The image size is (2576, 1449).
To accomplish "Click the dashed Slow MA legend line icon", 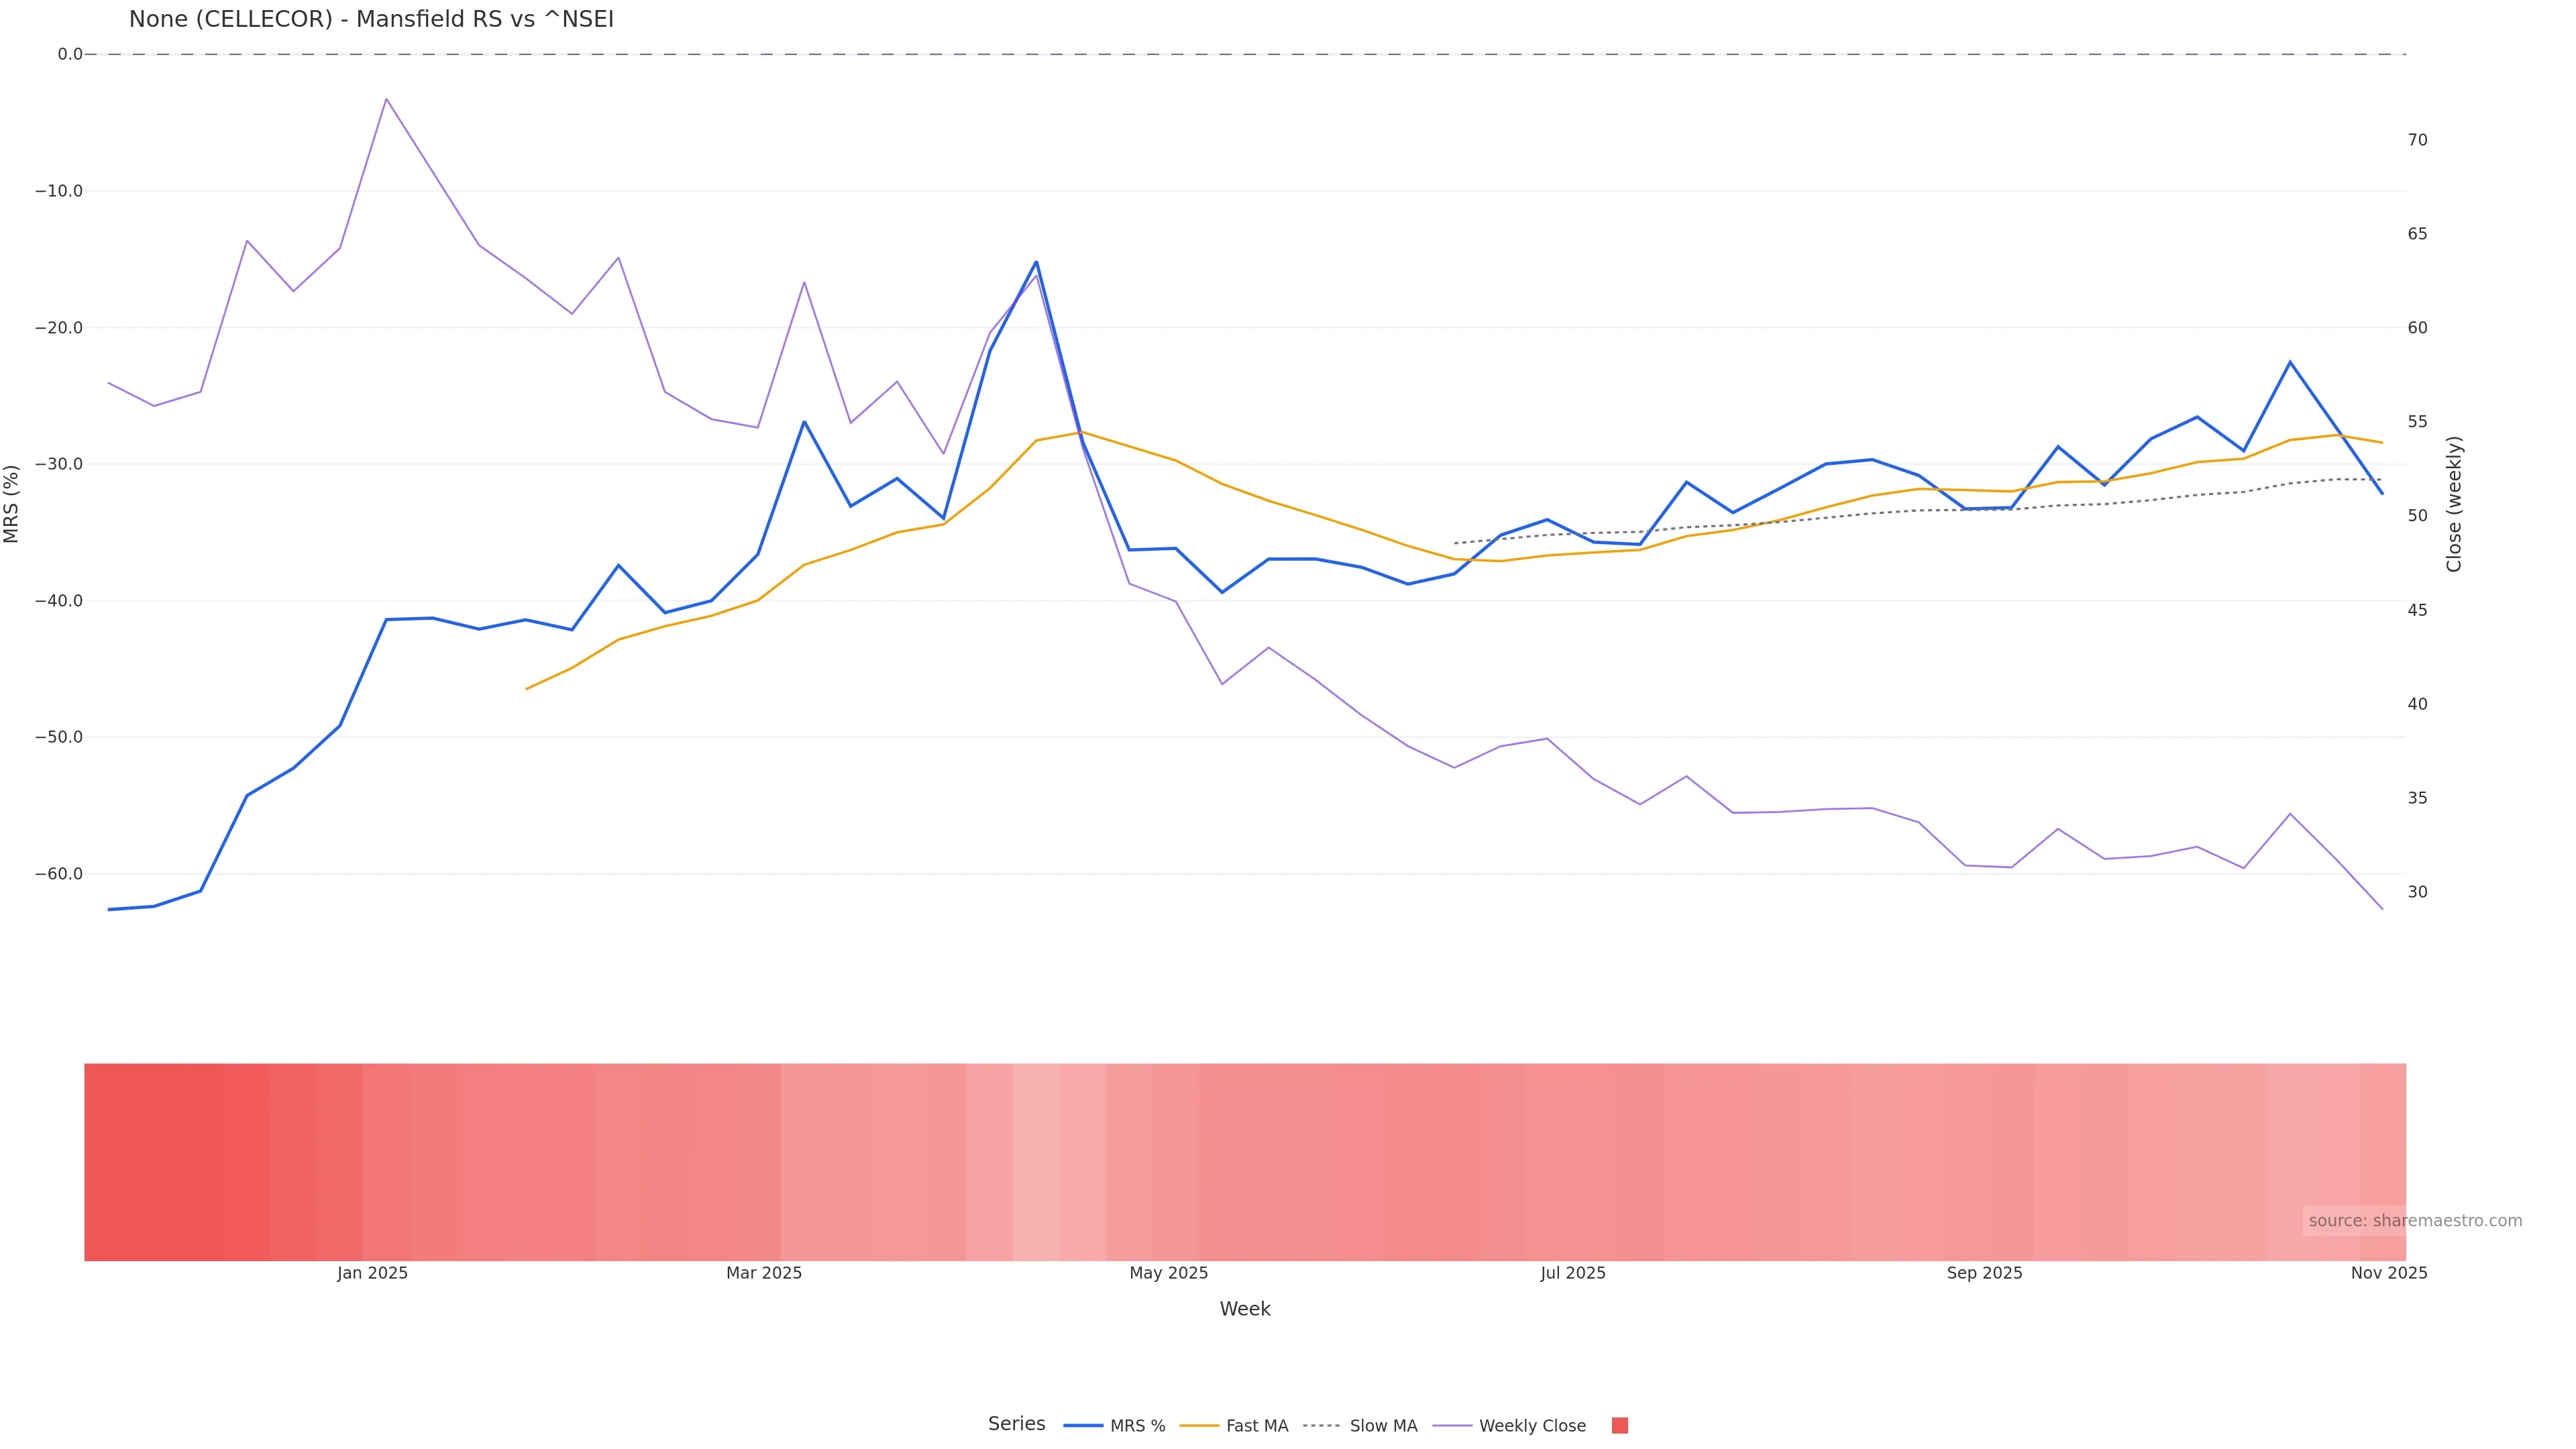I will pos(1322,1426).
